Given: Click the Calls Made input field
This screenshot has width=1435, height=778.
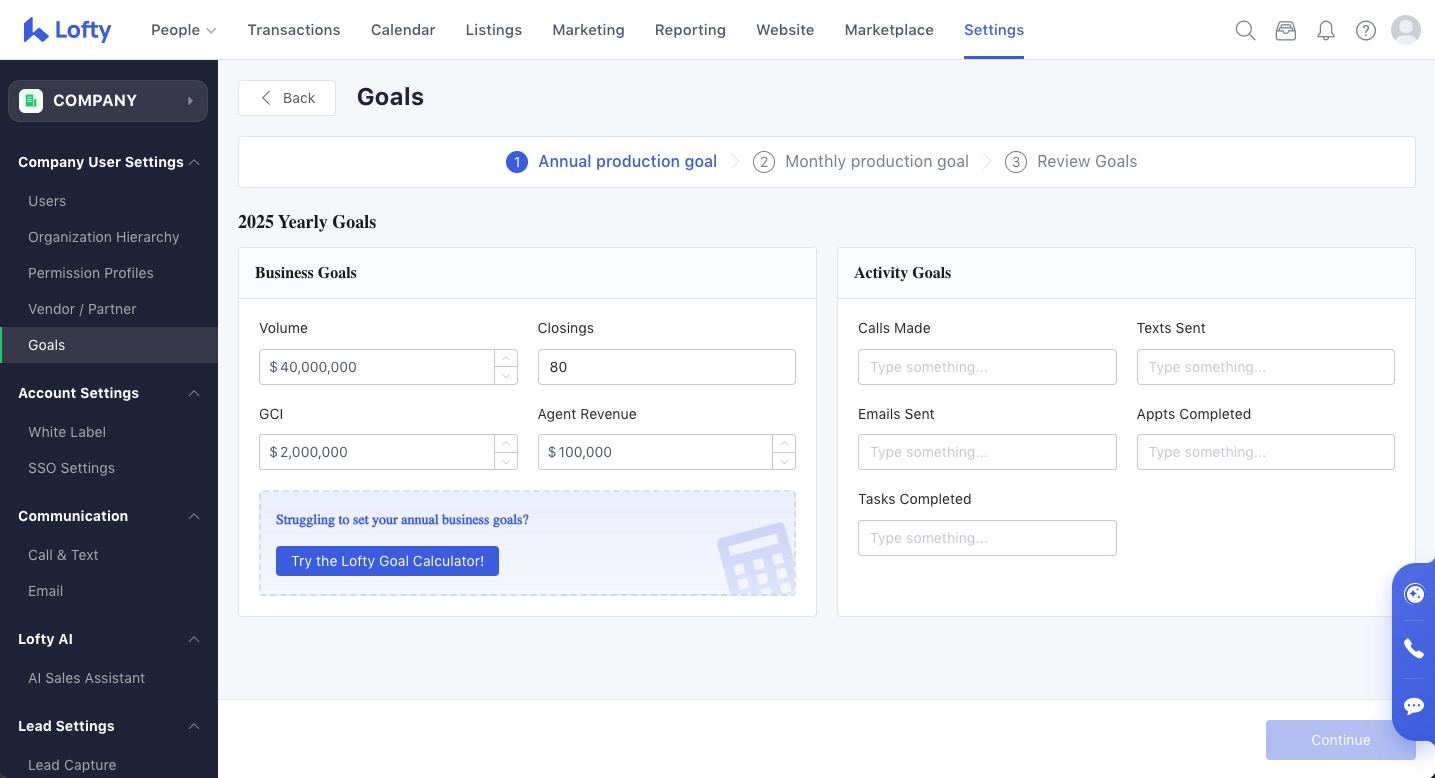Looking at the screenshot, I should 987,367.
